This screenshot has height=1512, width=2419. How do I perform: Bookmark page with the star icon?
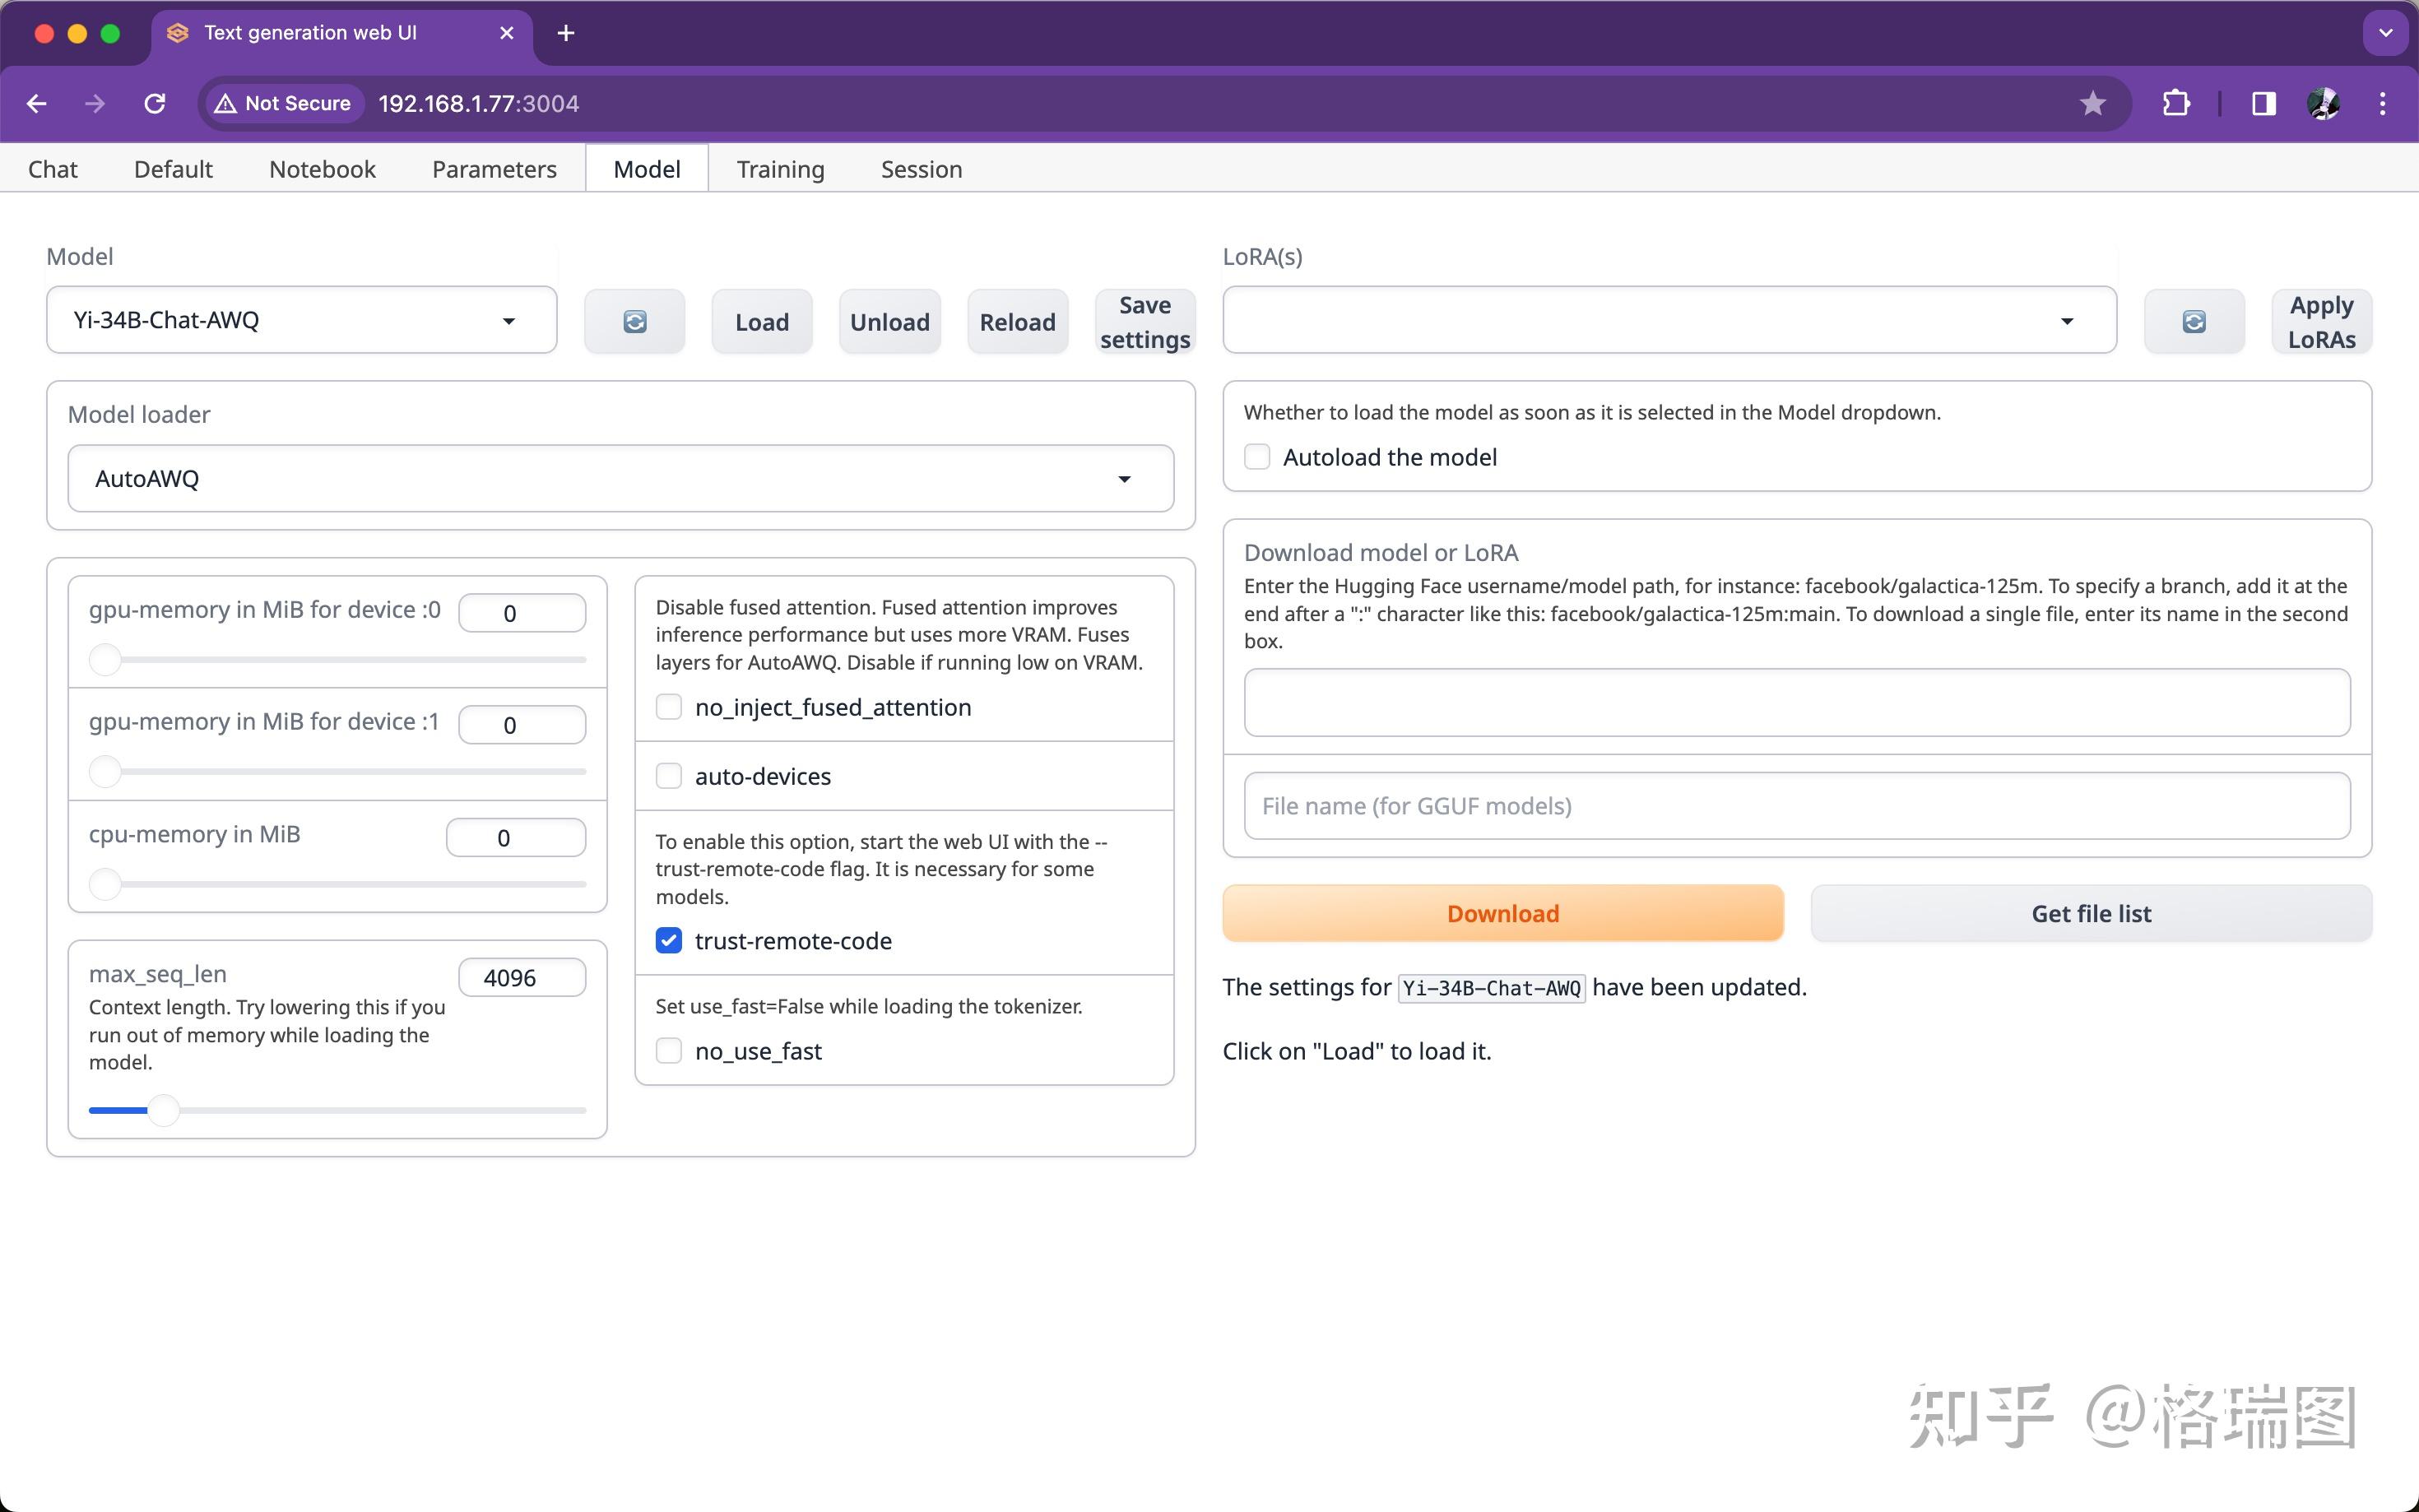click(x=2092, y=103)
